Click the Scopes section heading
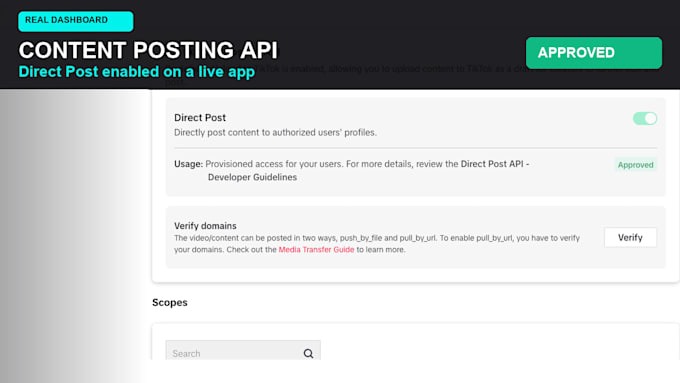680x383 pixels. pos(170,302)
